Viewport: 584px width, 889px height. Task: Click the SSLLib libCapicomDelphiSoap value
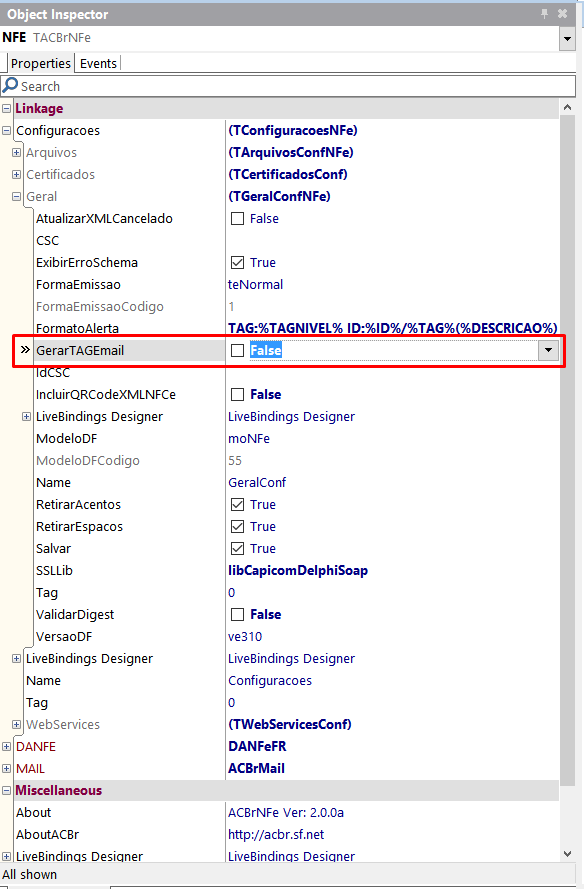(x=298, y=570)
